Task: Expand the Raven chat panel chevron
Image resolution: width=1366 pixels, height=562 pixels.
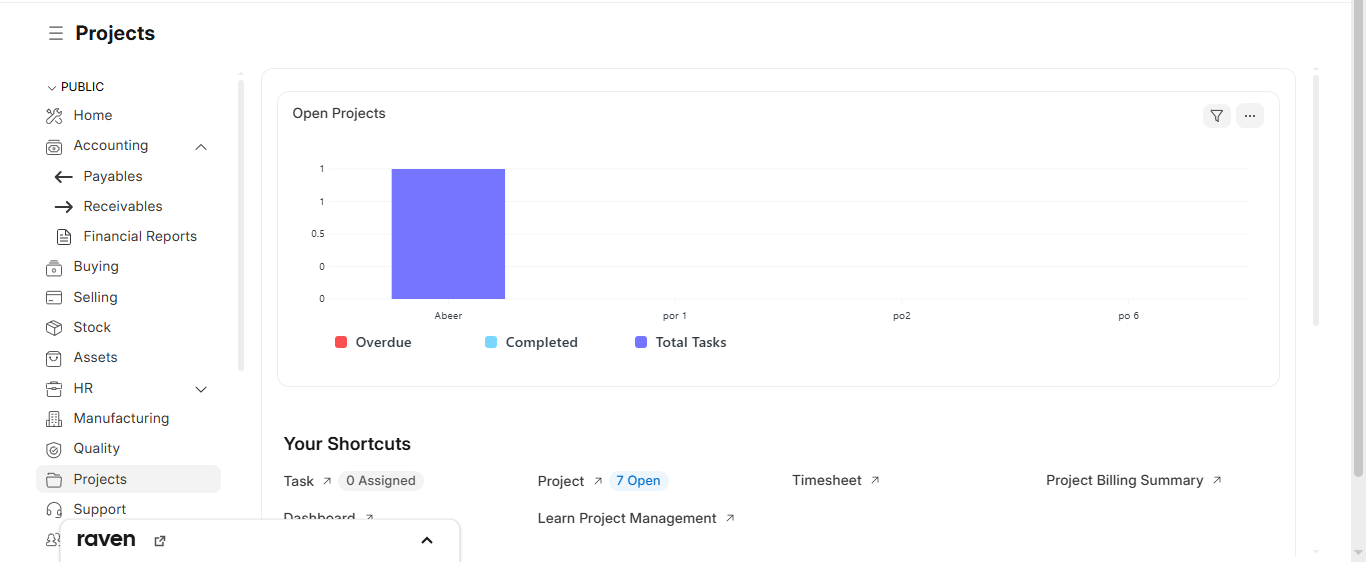Action: tap(427, 541)
